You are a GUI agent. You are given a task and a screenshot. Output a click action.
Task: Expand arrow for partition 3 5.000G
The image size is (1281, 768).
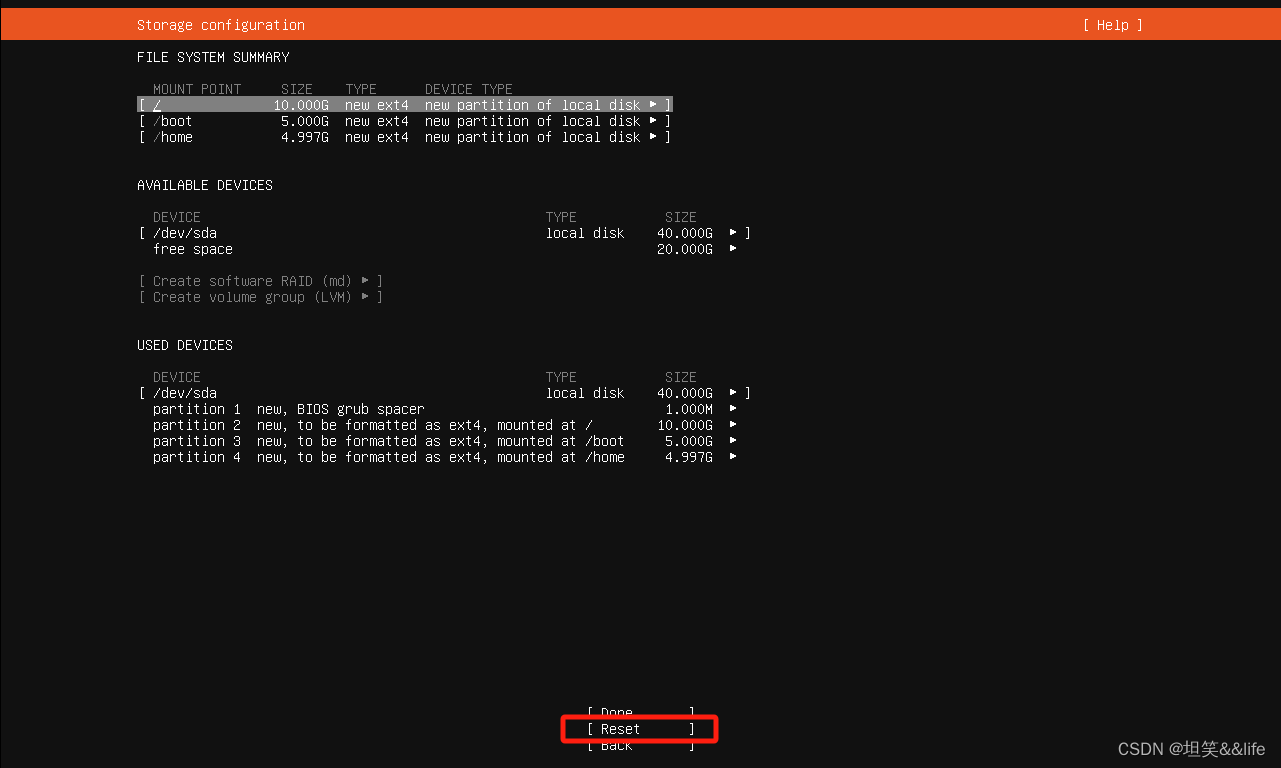[x=733, y=441]
